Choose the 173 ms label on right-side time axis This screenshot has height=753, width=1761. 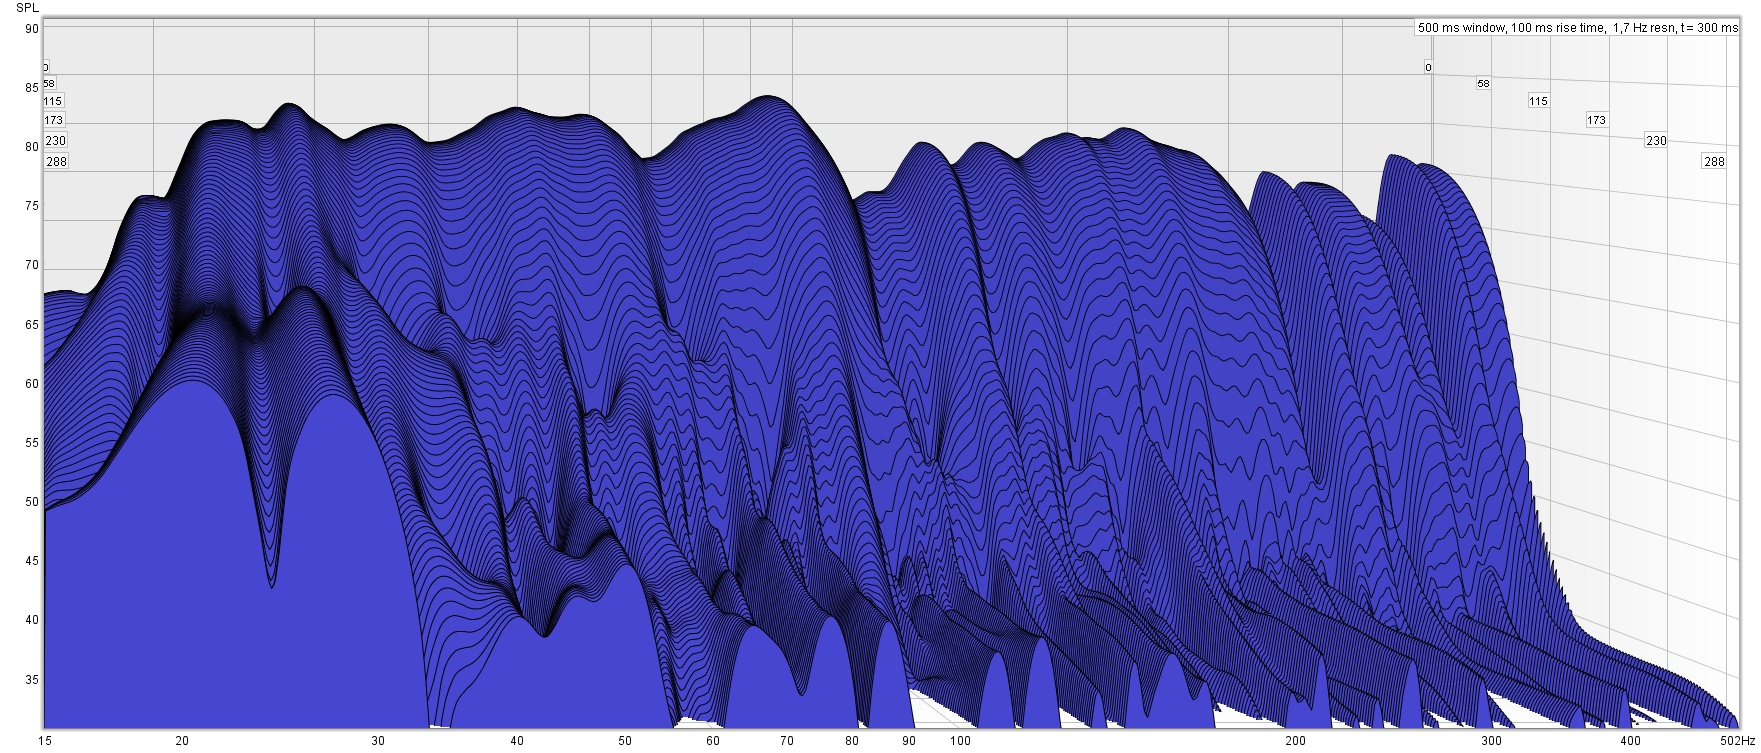[x=1596, y=120]
